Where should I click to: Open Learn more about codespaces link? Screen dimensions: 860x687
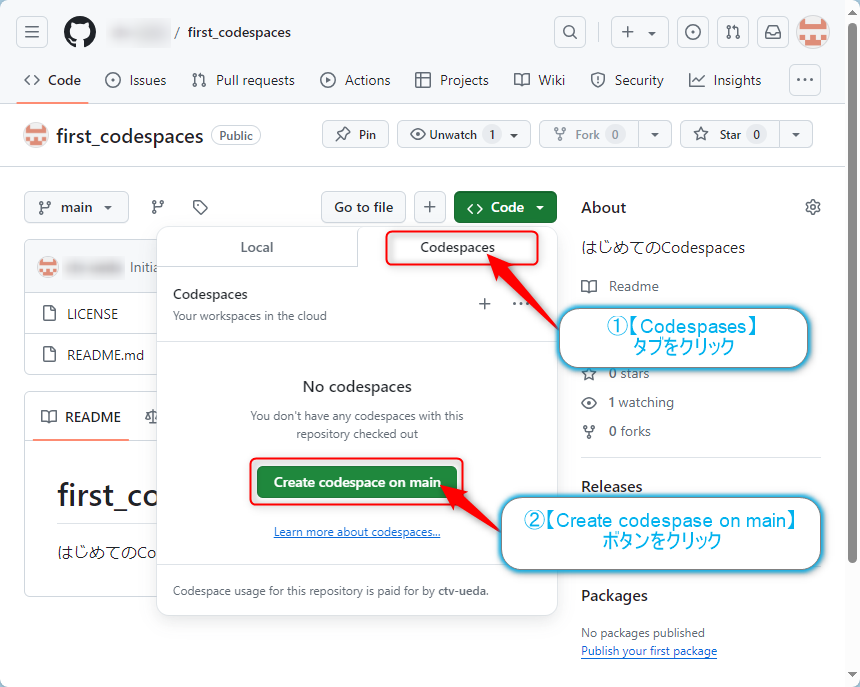[x=357, y=532]
